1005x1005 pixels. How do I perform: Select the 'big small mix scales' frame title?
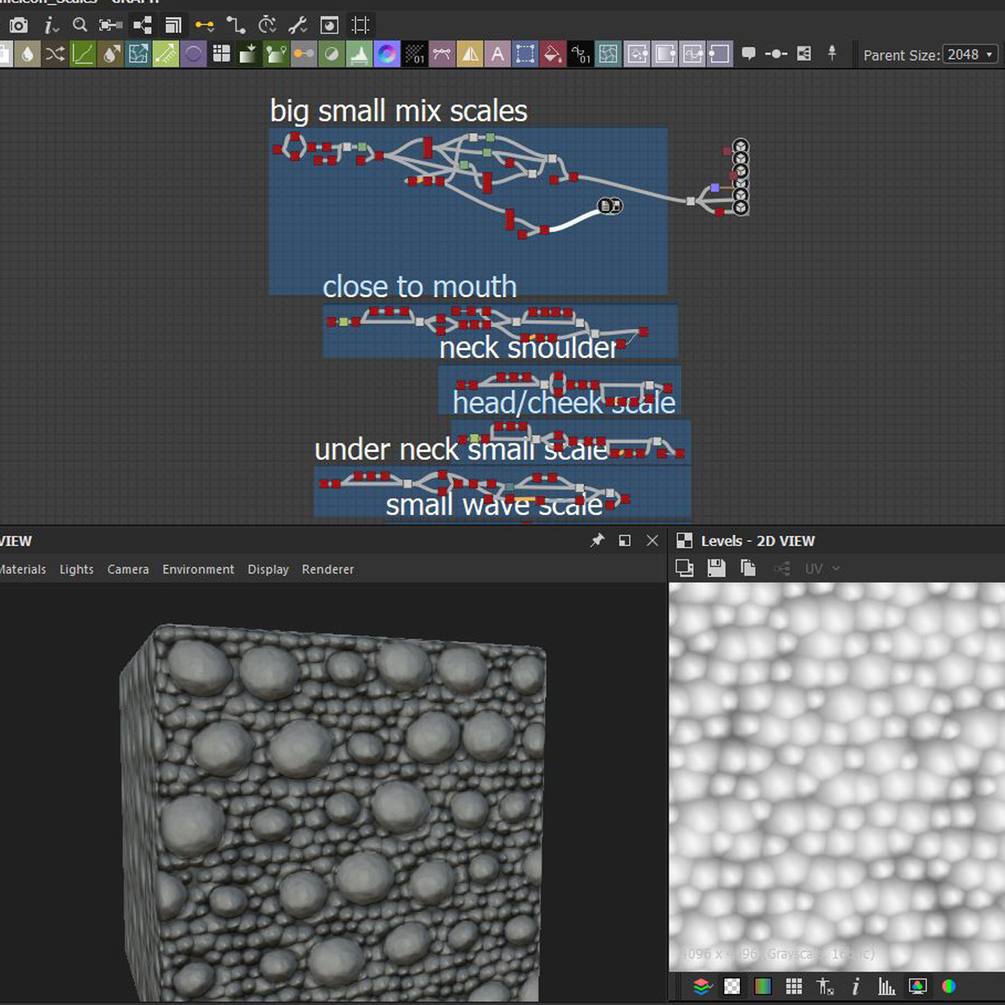pos(399,111)
